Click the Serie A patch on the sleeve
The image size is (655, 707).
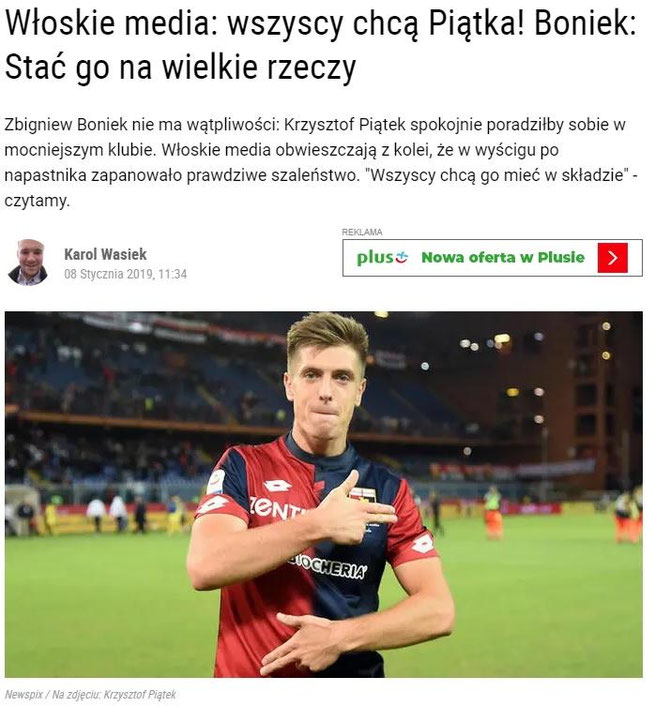216,482
